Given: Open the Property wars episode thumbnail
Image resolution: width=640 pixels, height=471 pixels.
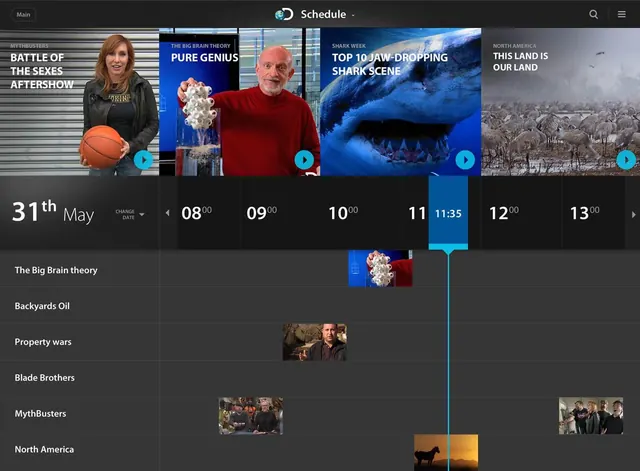Looking at the screenshot, I should point(315,342).
